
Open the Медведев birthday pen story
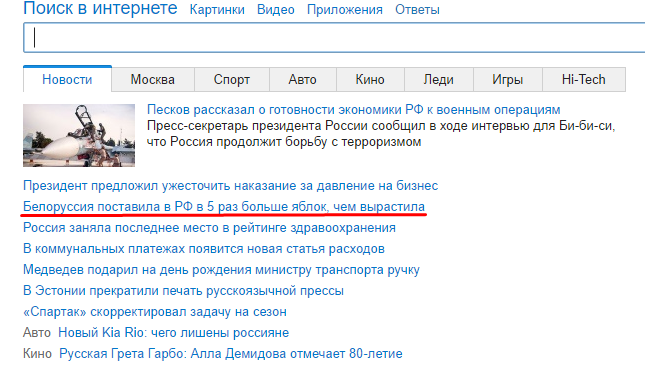coord(221,269)
